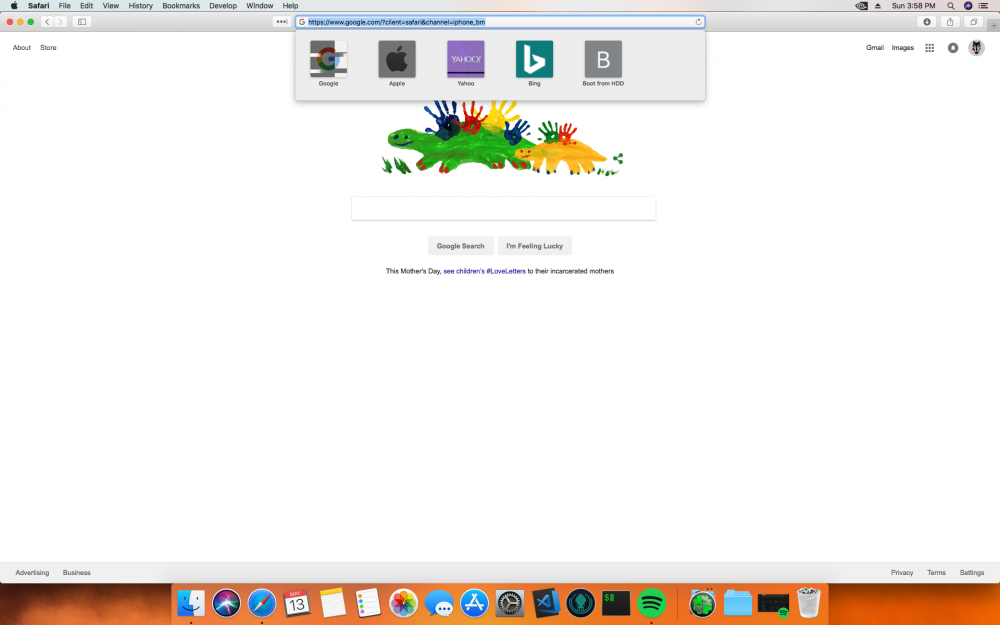Open the Privacy footer link
Viewport: 1000px width, 625px height.
pyautogui.click(x=902, y=573)
